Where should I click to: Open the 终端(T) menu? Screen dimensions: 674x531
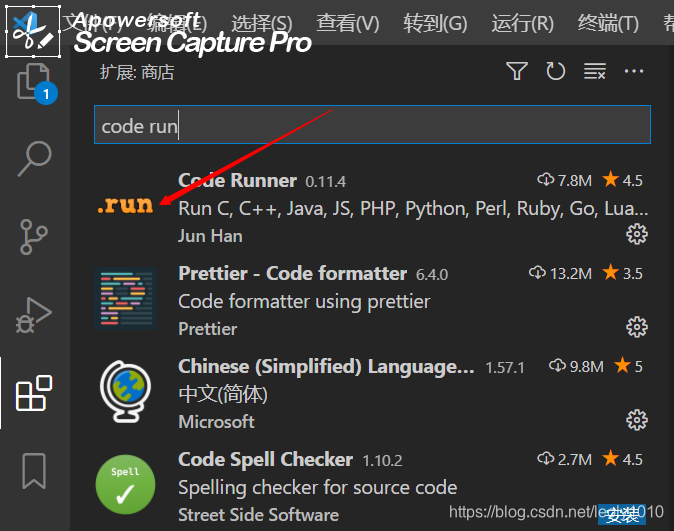tap(608, 23)
